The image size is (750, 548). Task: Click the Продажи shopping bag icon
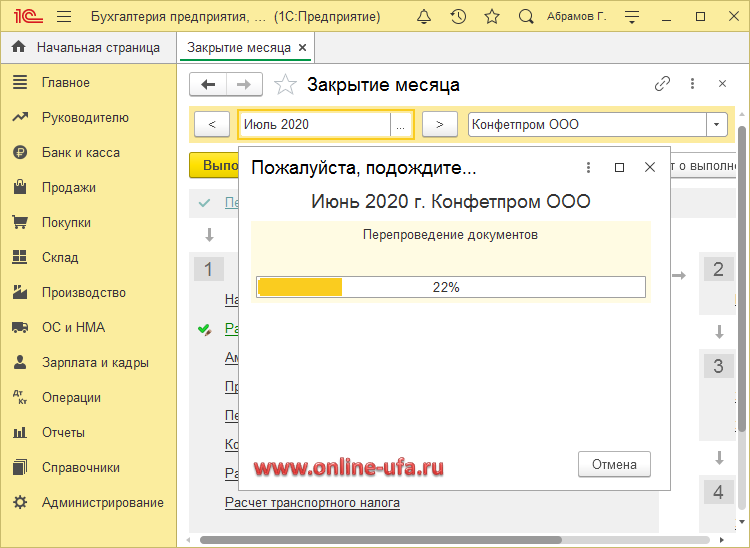[20, 187]
